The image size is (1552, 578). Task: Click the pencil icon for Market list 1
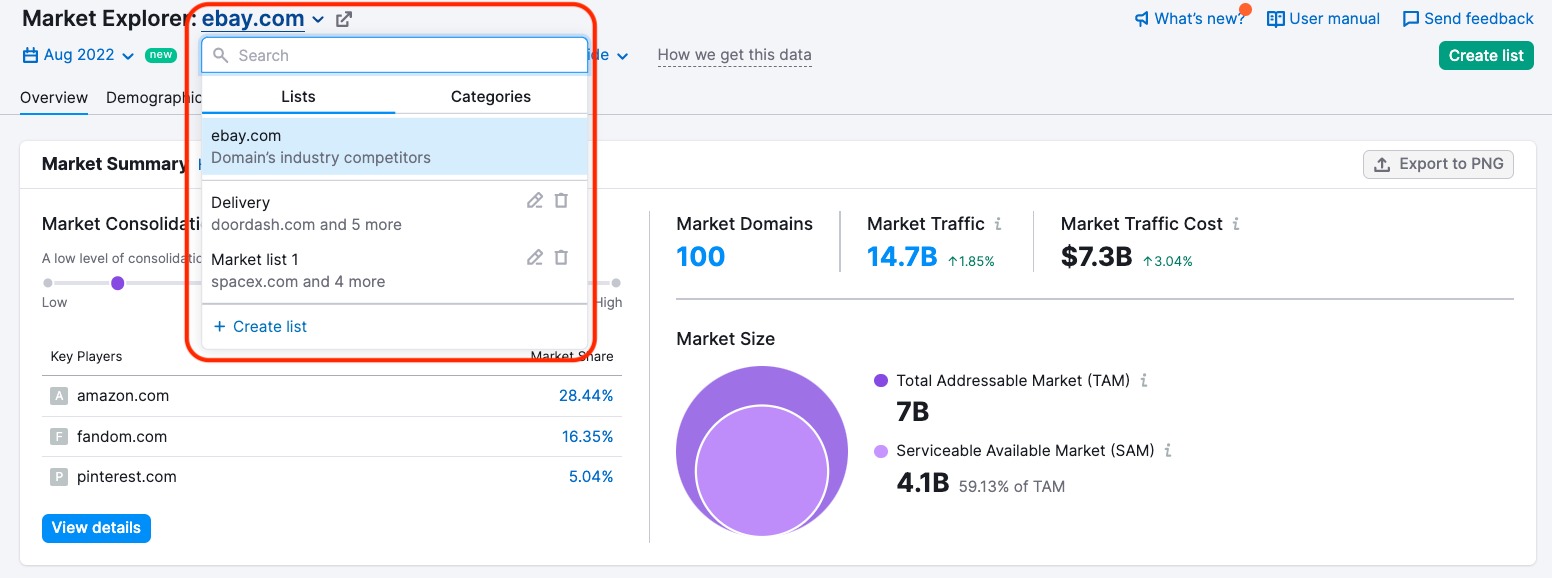click(x=535, y=258)
